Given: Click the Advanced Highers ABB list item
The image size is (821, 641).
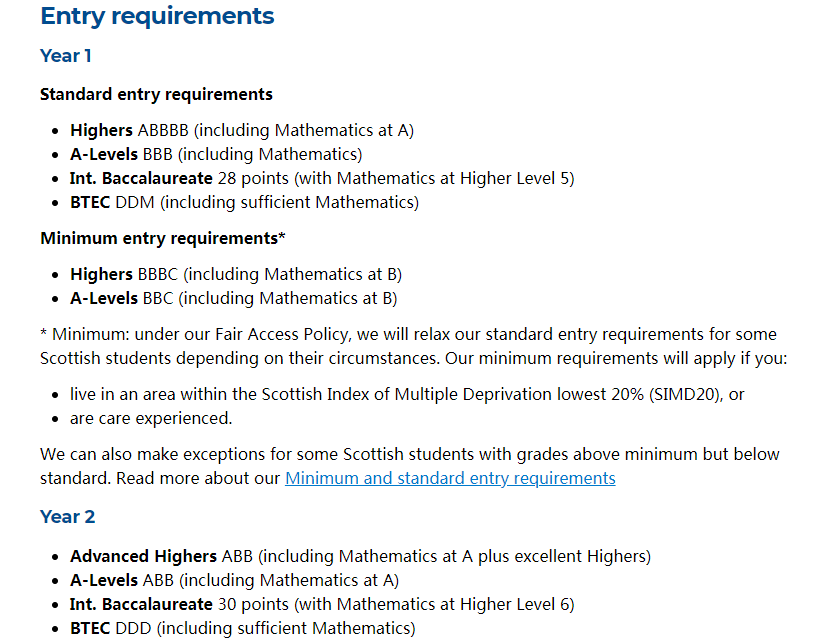Looking at the screenshot, I should click(360, 556).
